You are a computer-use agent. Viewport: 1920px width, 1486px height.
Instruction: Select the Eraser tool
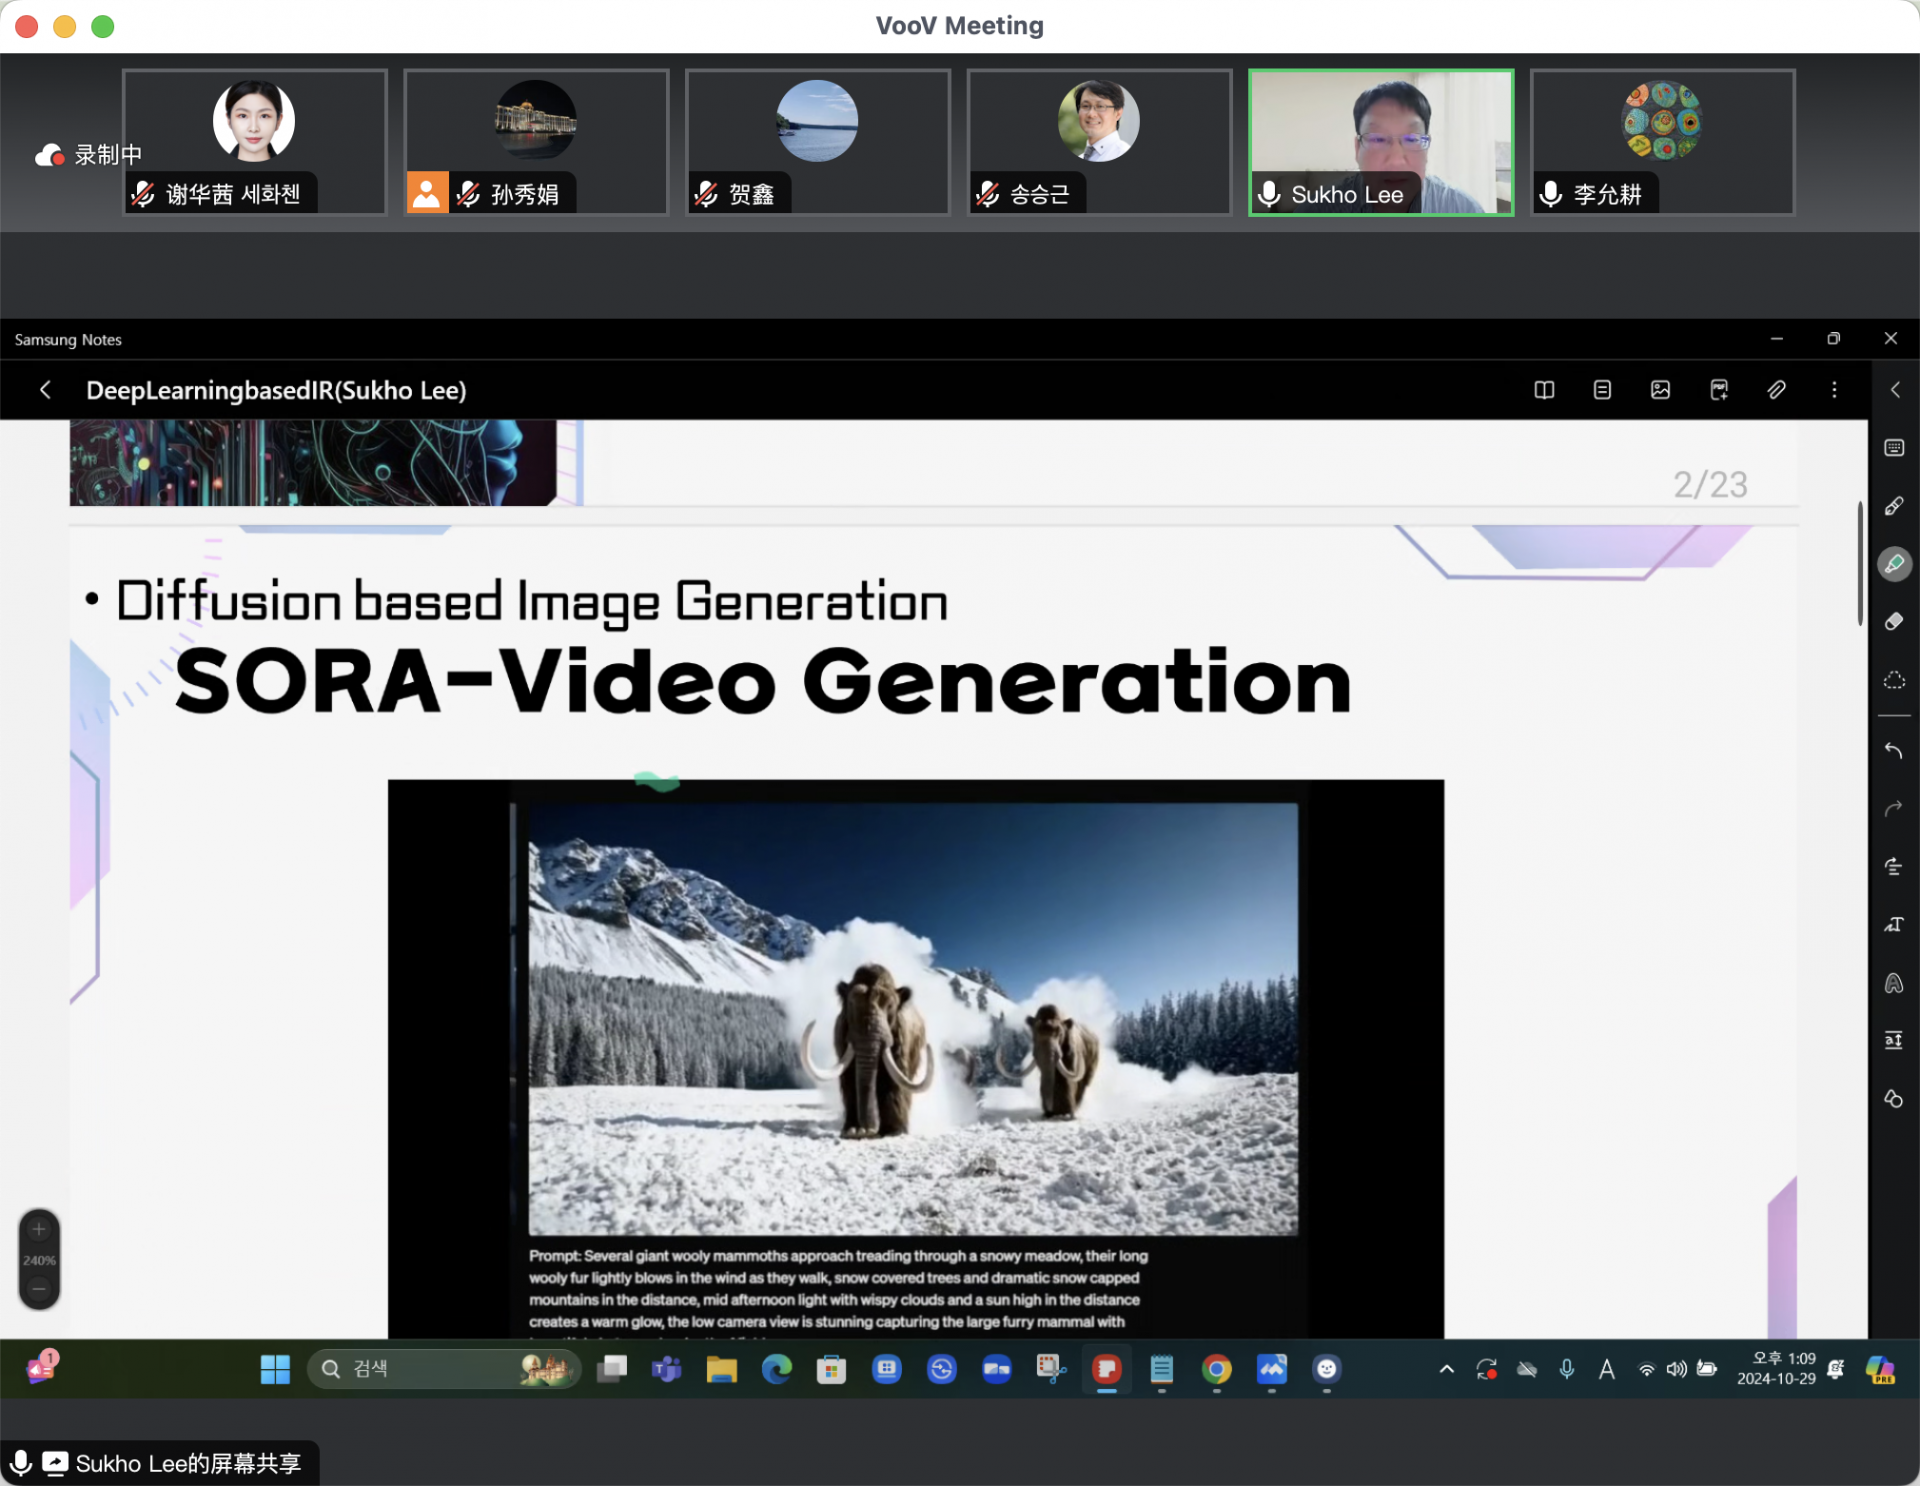1894,622
